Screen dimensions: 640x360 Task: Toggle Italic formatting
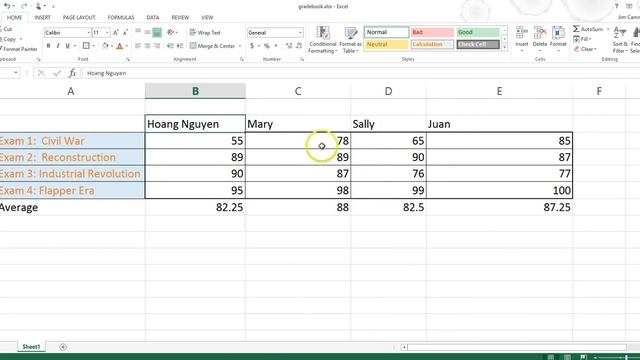point(58,46)
